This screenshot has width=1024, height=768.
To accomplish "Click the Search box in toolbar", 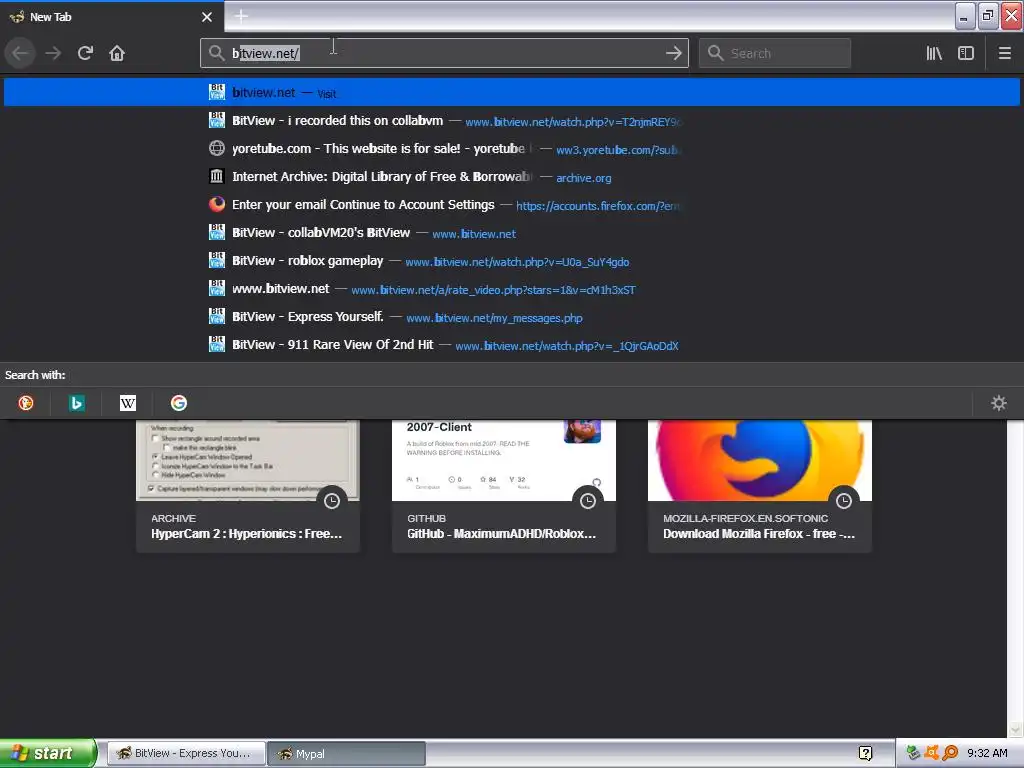I will pyautogui.click(x=775, y=53).
